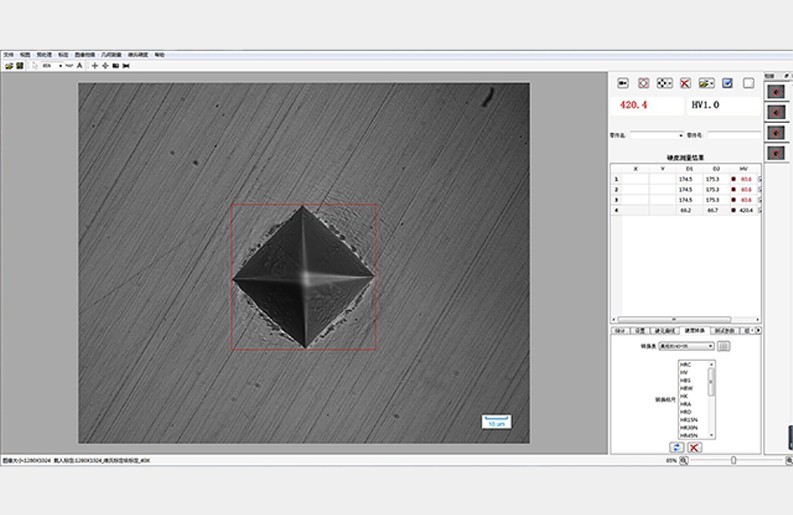Click the zoom-in magnifier at the status bar end
The width and height of the screenshot is (793, 515).
pos(789,460)
